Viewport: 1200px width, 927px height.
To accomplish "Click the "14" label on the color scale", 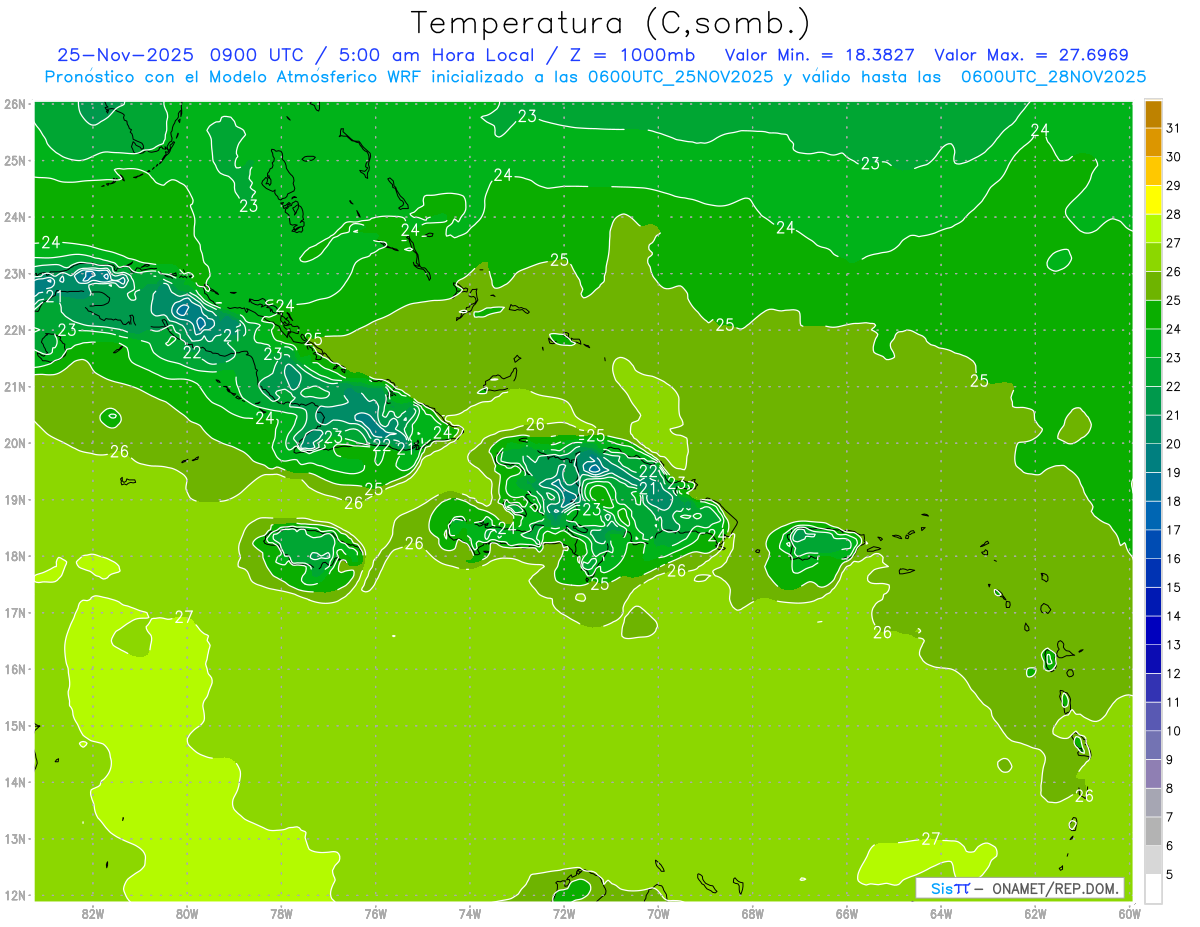I will tap(1173, 616).
